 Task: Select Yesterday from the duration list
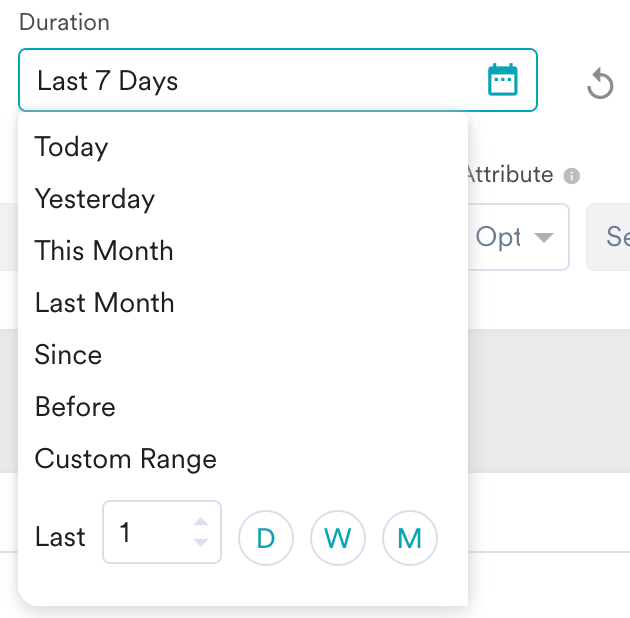(x=95, y=199)
